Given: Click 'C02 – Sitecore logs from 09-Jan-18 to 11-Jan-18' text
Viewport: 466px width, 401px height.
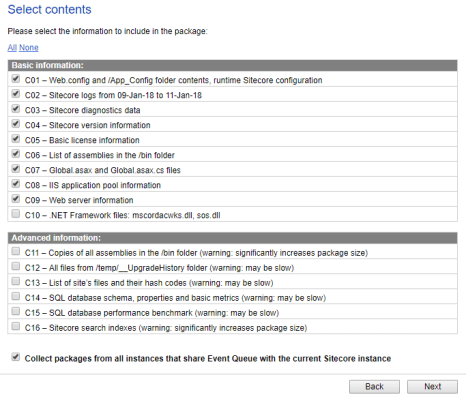Looking at the screenshot, I should [113, 95].
